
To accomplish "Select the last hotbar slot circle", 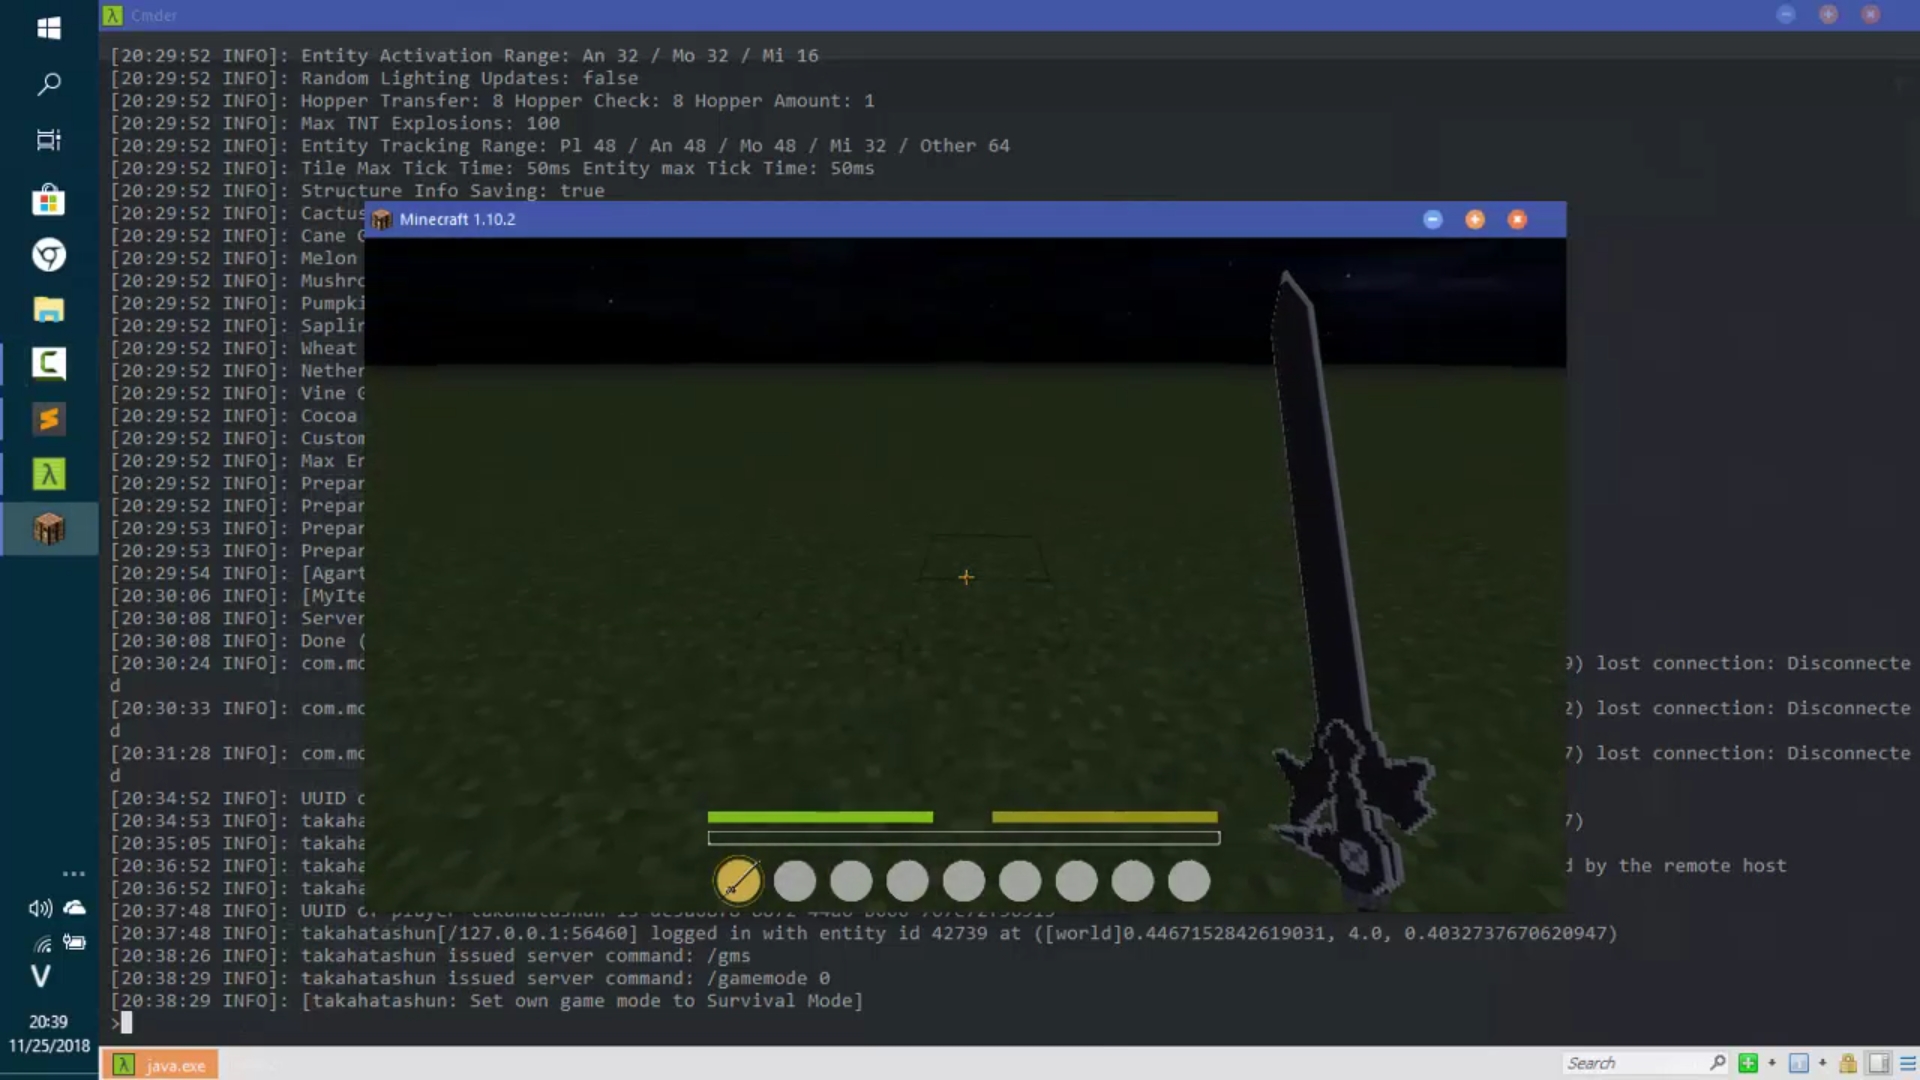I will click(1189, 881).
